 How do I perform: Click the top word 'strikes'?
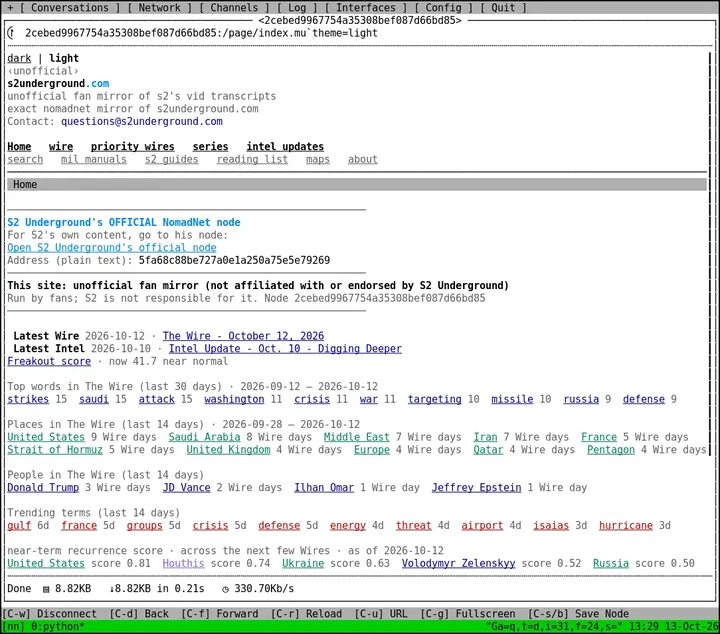[28, 399]
